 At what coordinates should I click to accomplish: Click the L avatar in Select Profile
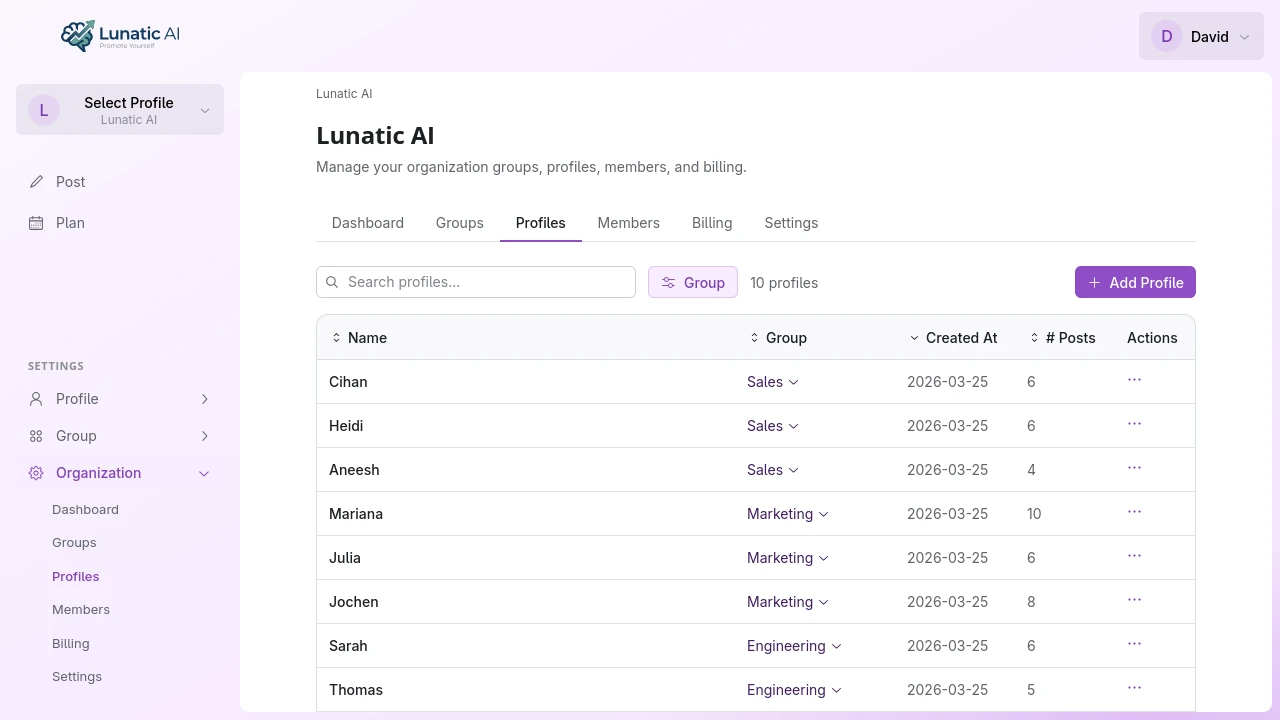coord(44,110)
